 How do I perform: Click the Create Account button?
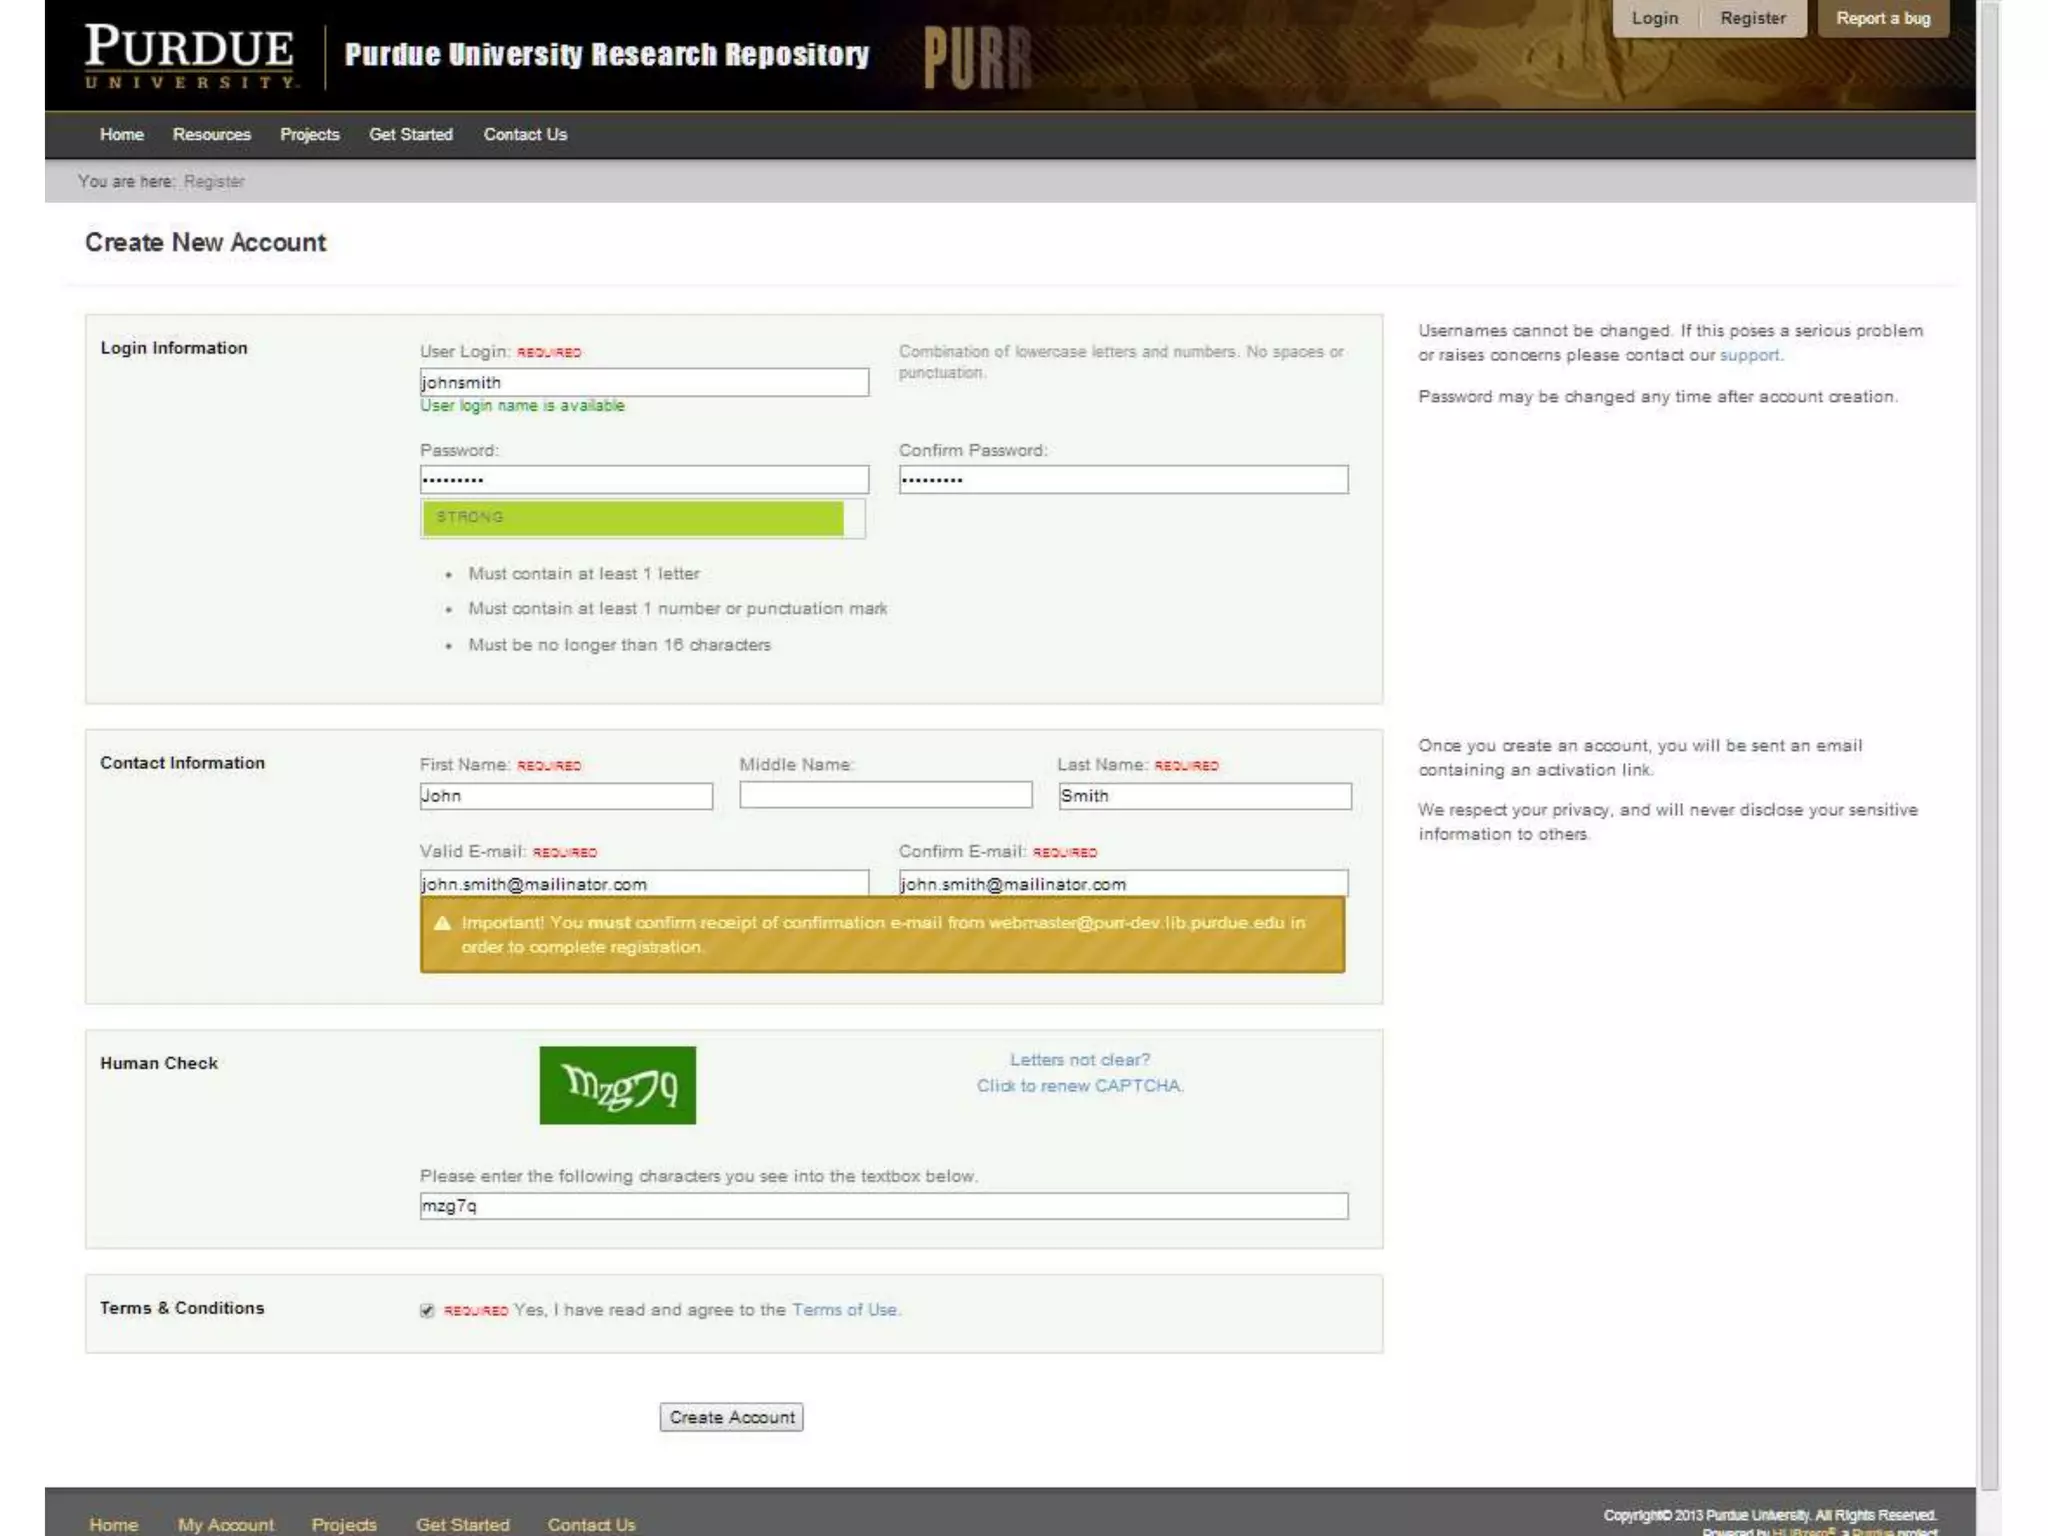731,1417
